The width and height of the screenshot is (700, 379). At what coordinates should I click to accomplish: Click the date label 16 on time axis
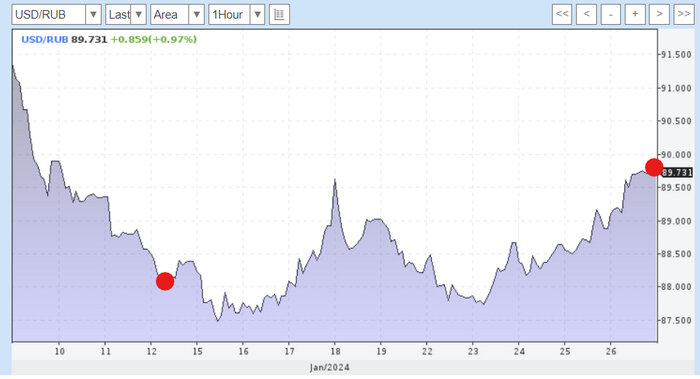point(243,352)
